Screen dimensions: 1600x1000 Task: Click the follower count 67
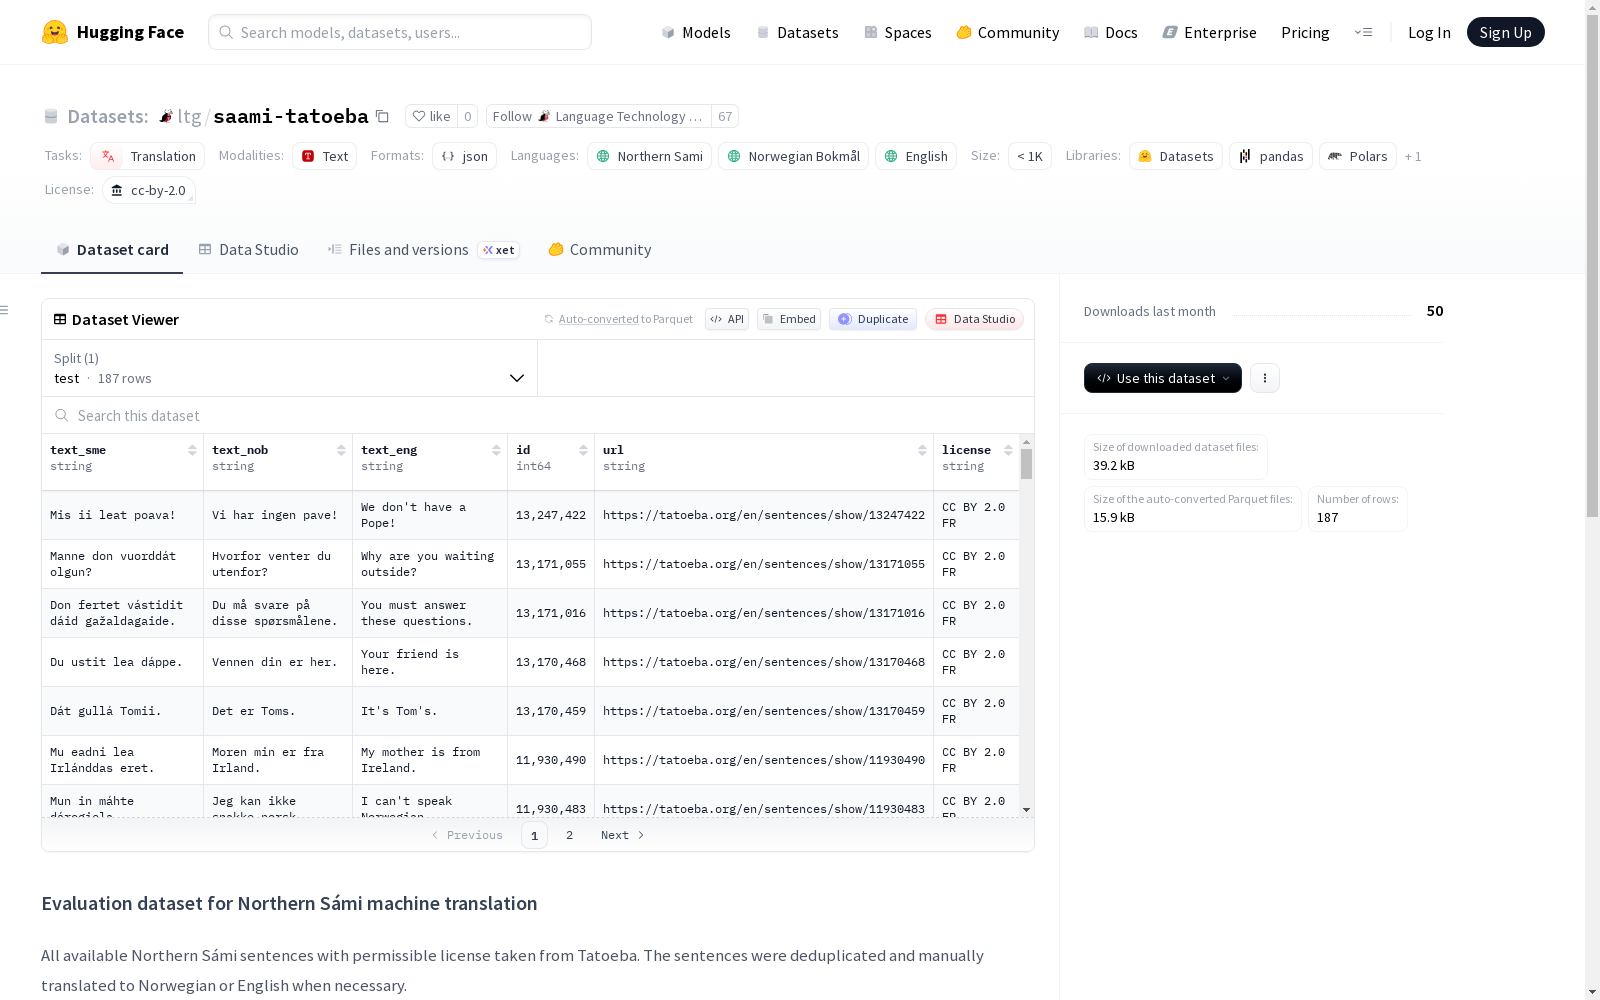click(x=725, y=116)
